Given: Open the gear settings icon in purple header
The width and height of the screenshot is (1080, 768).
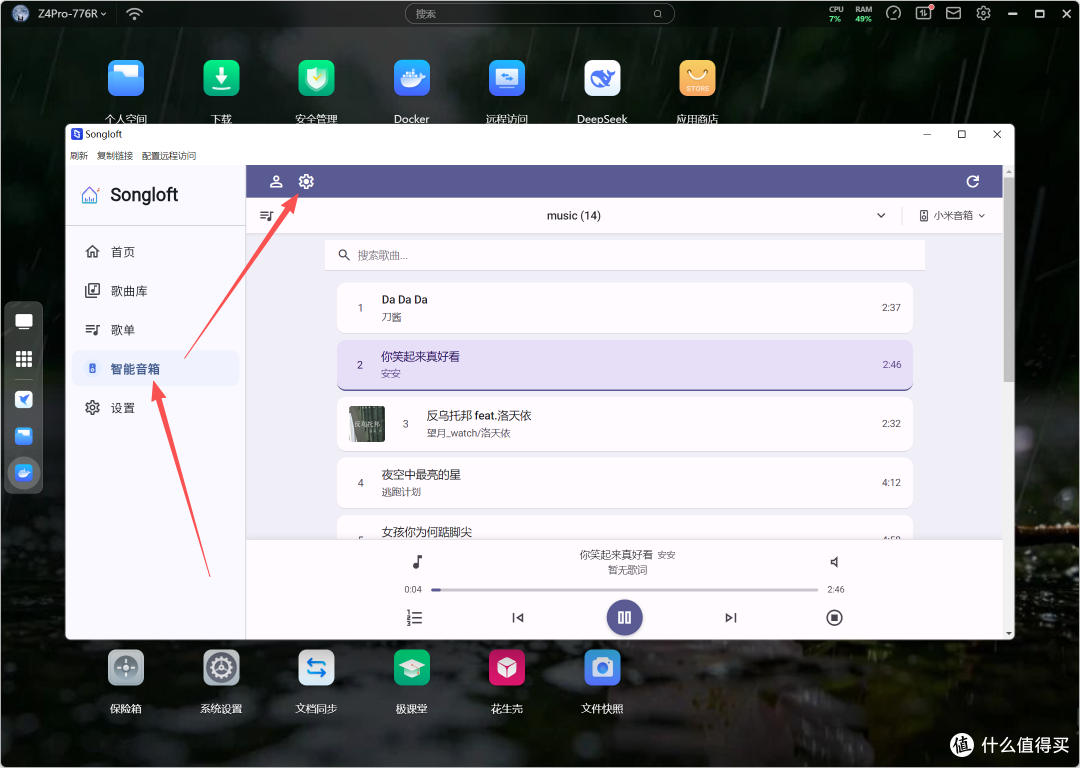Looking at the screenshot, I should (x=306, y=181).
